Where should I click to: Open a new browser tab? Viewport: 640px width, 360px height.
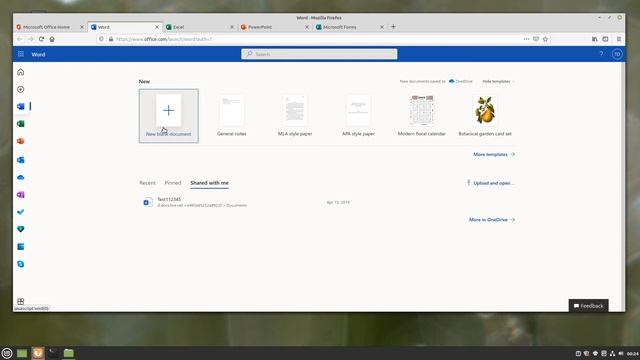pos(393,27)
